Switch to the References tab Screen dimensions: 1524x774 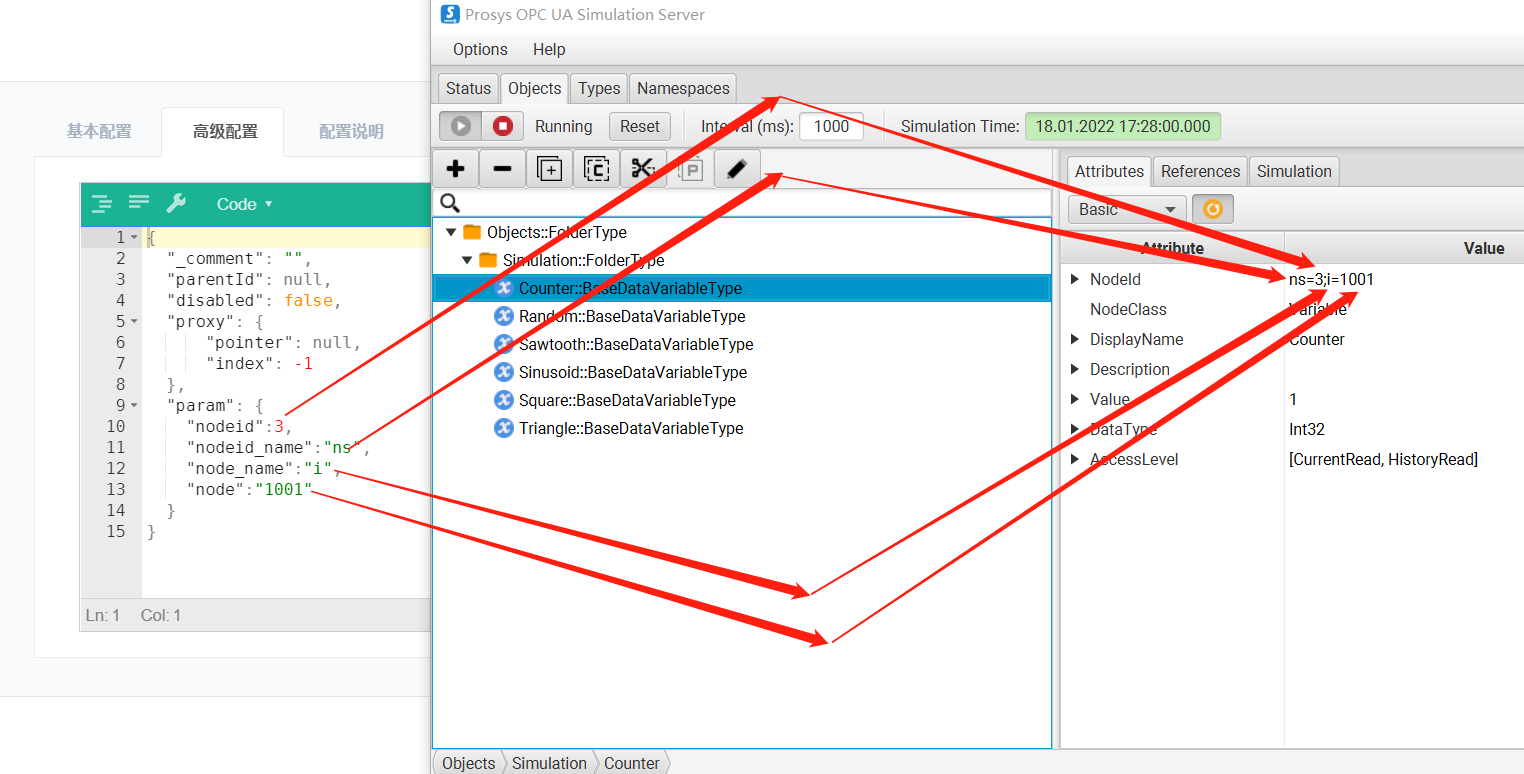click(1200, 171)
